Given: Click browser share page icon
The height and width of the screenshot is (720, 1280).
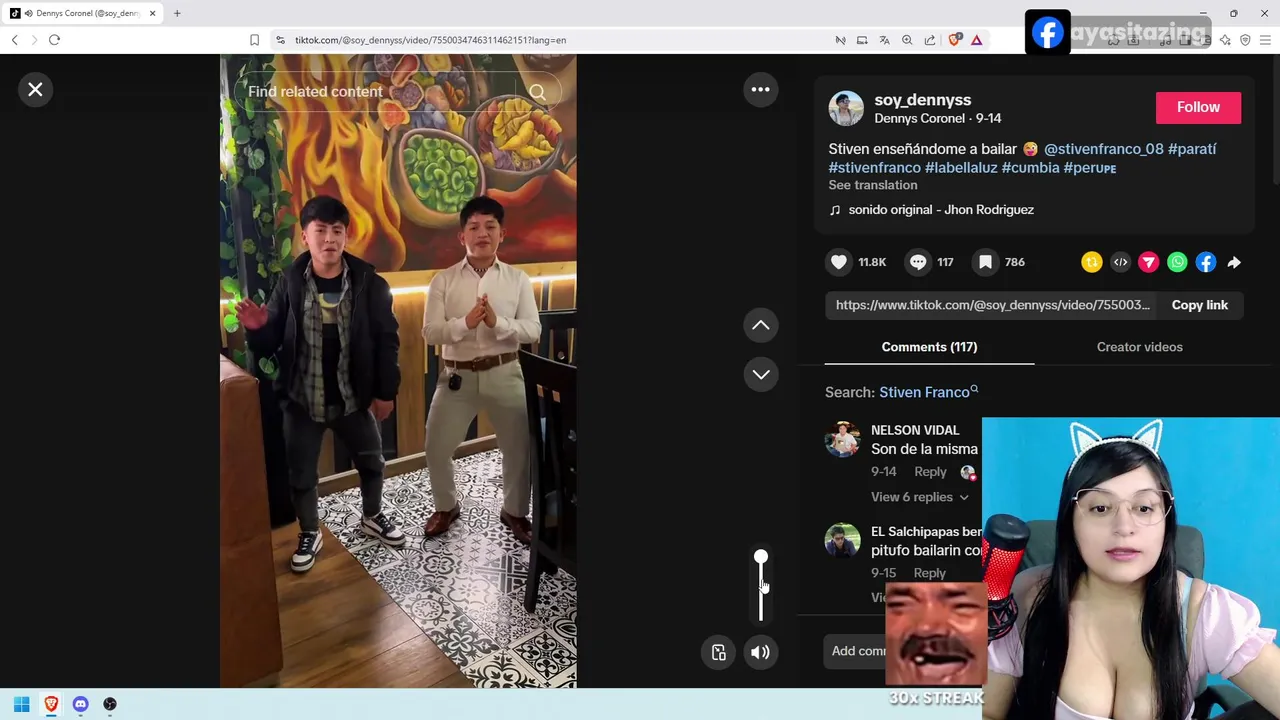Looking at the screenshot, I should [x=930, y=40].
